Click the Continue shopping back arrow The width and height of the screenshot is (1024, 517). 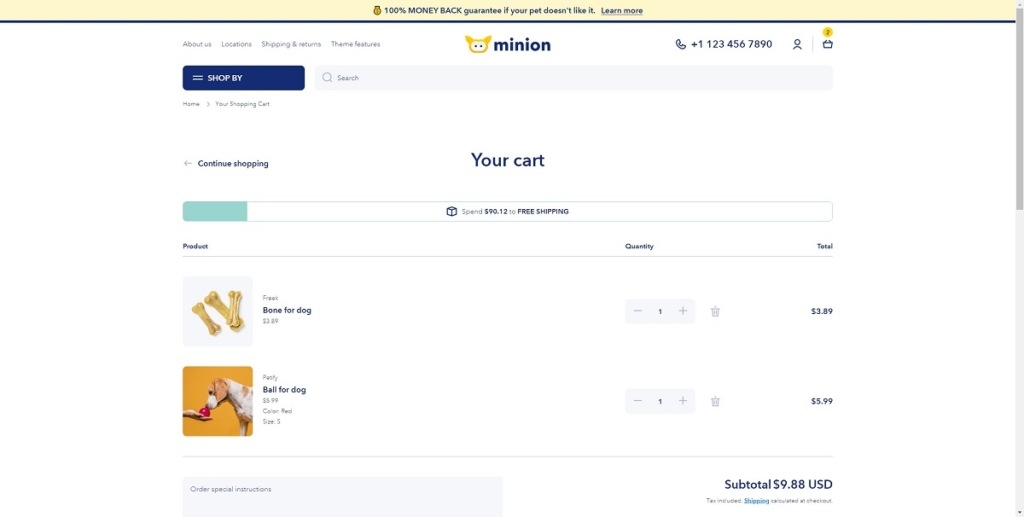click(x=188, y=163)
